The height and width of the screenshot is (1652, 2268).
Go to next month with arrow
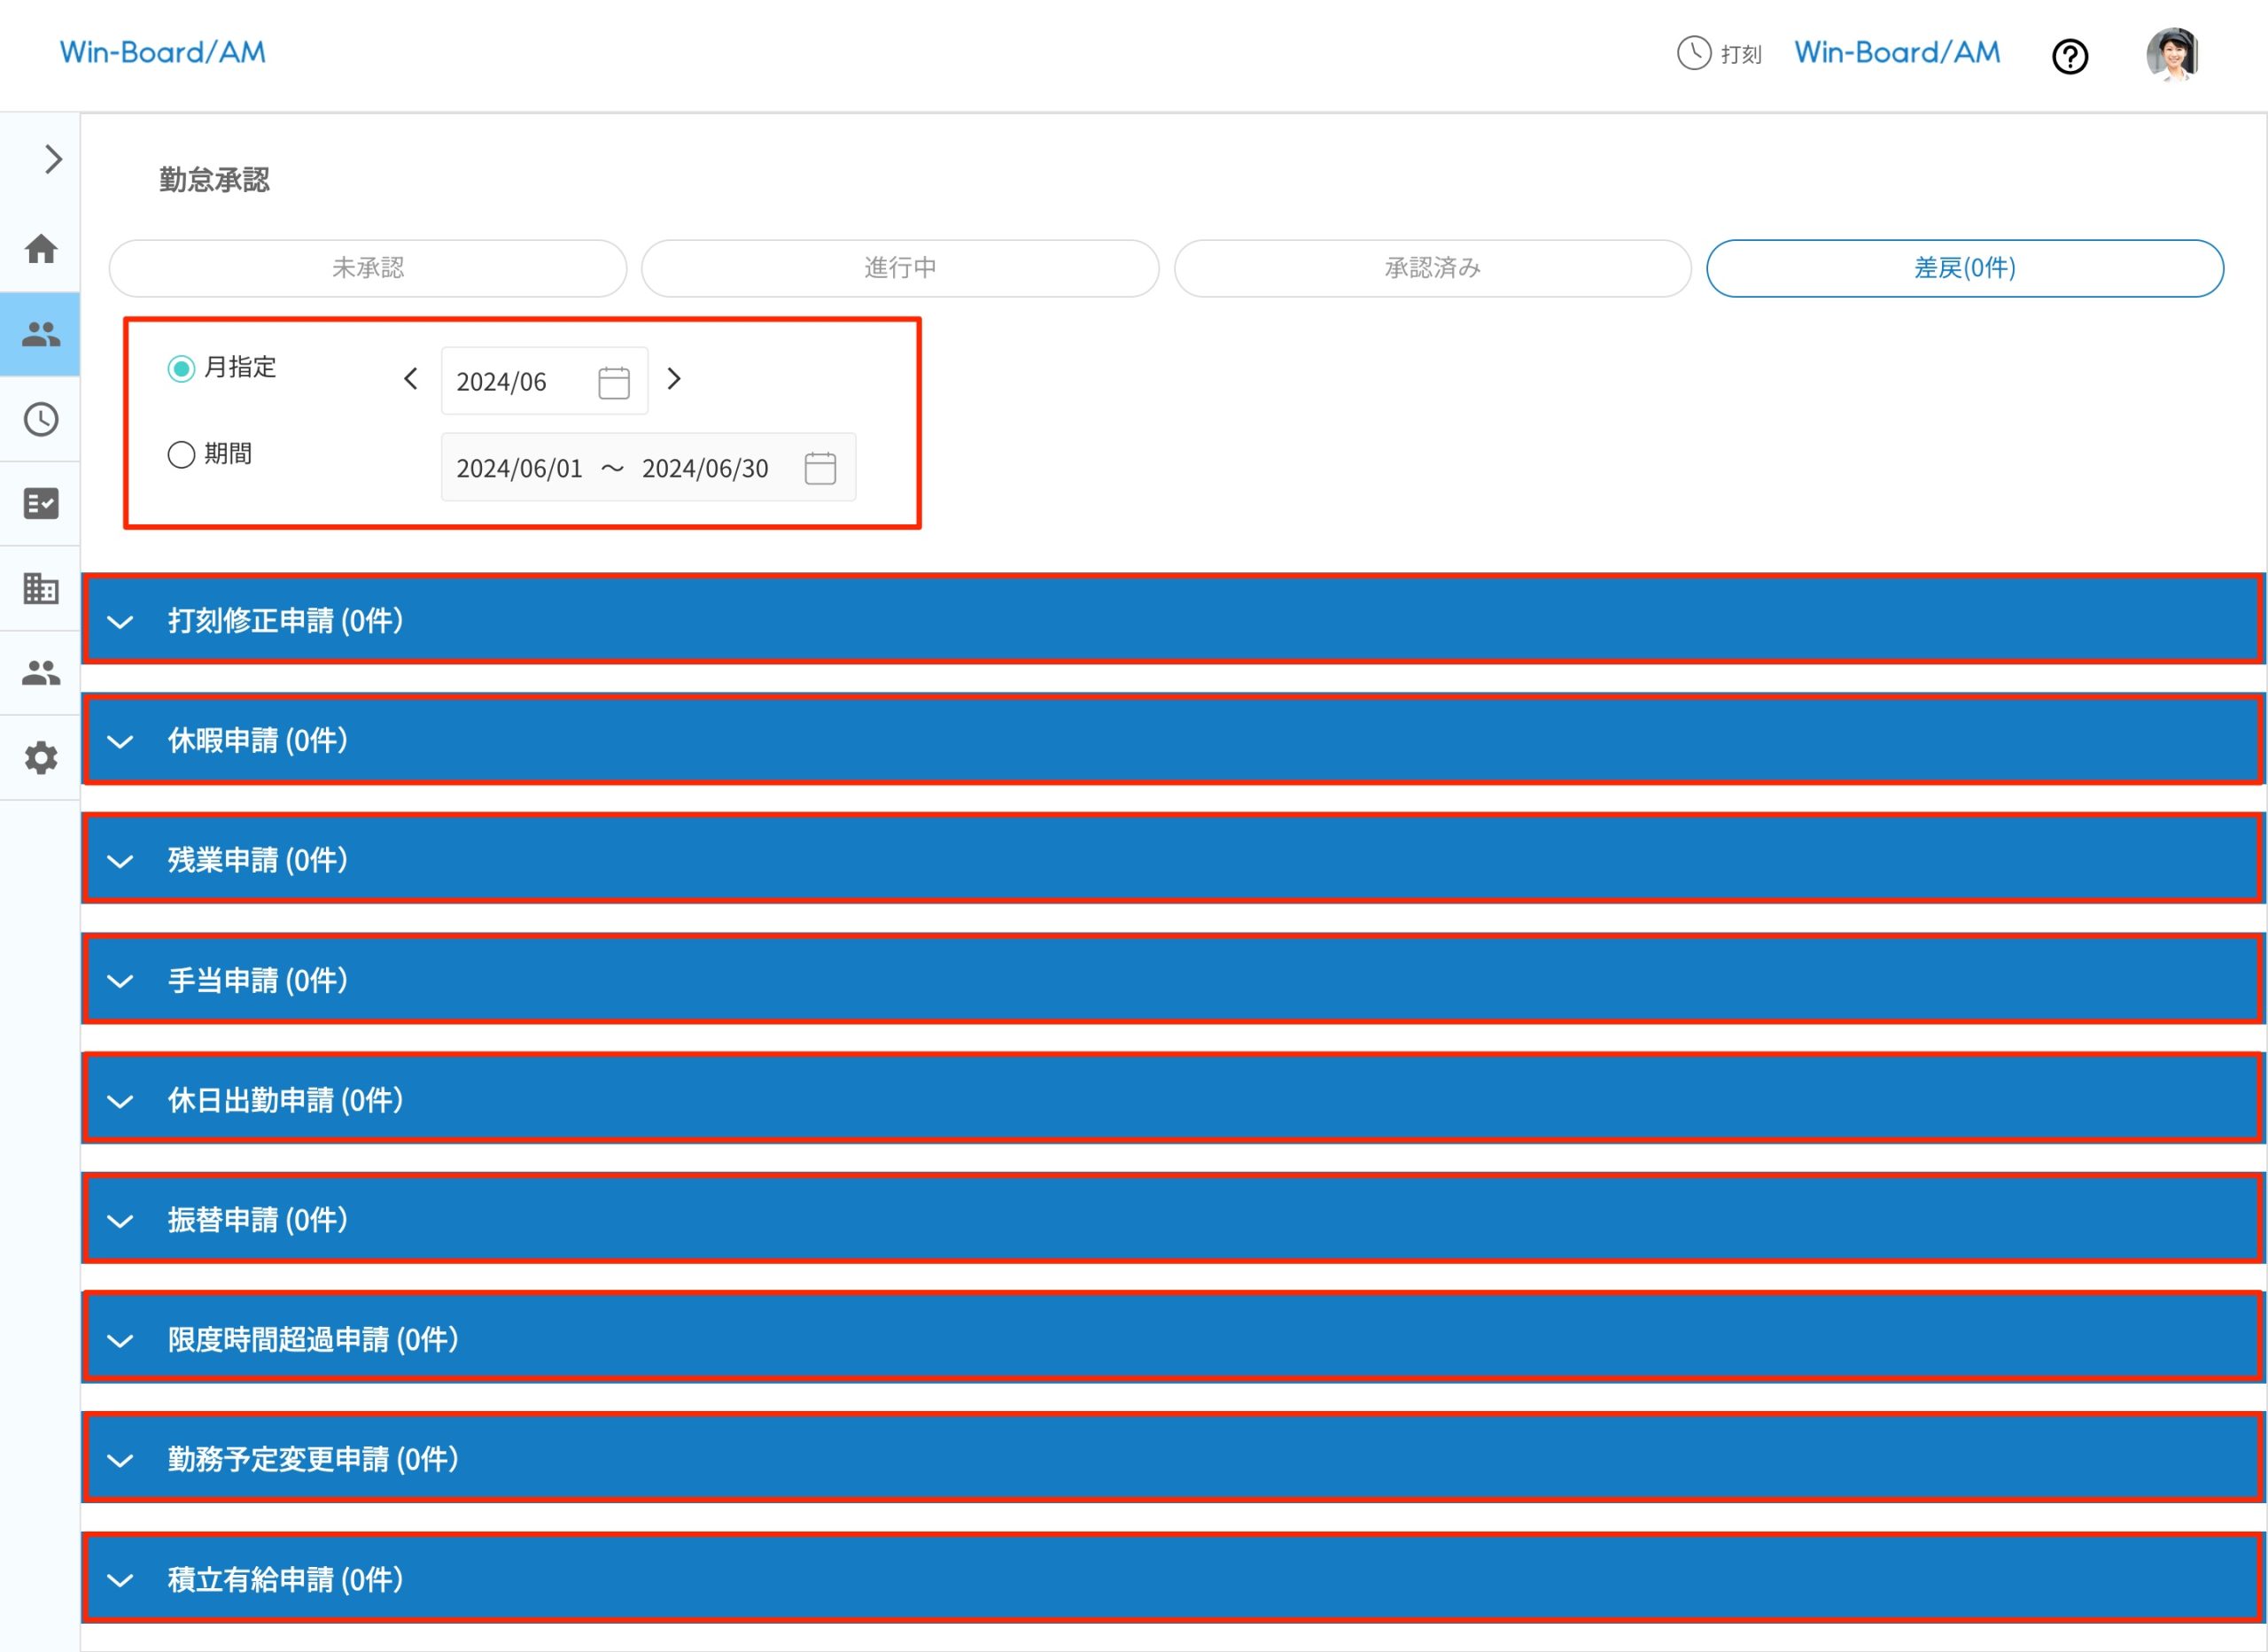pyautogui.click(x=674, y=379)
